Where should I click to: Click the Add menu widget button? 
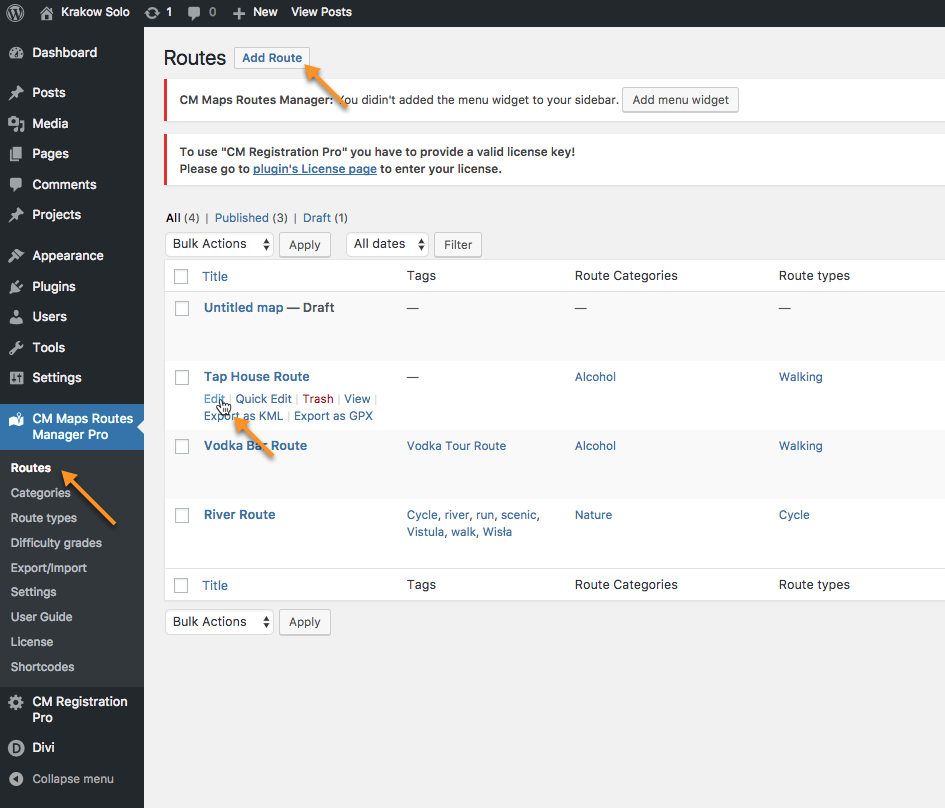680,100
